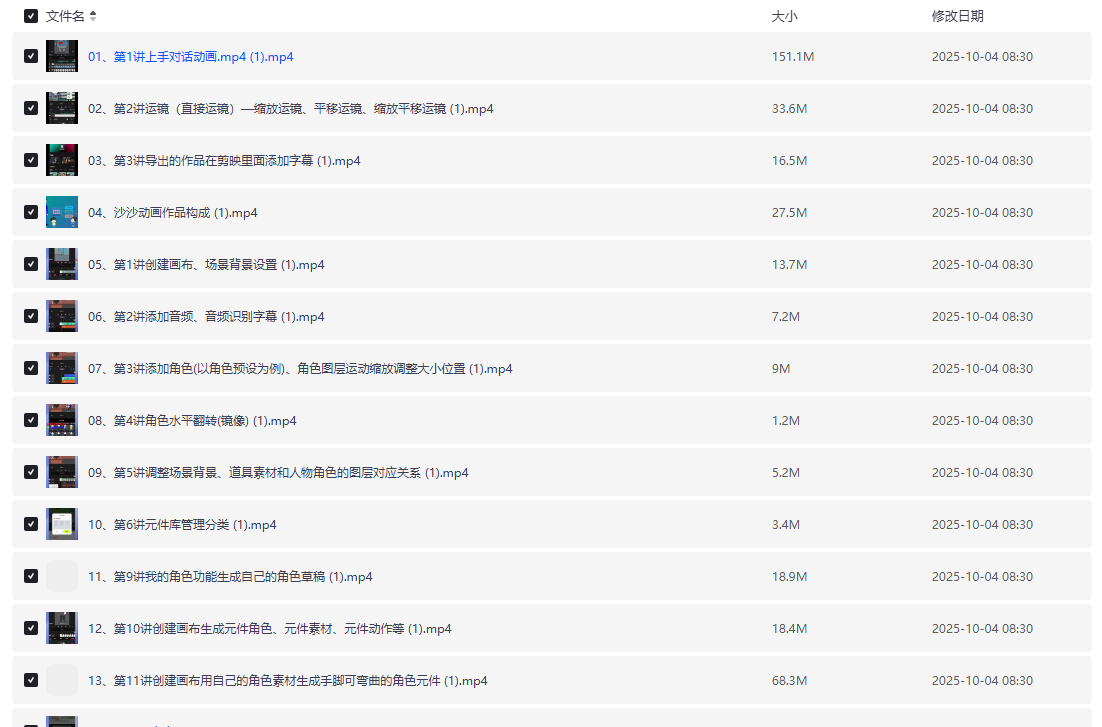Open 05、第1讲创建画布、场景背景设置 file
This screenshot has height=727, width=1102.
[x=206, y=265]
